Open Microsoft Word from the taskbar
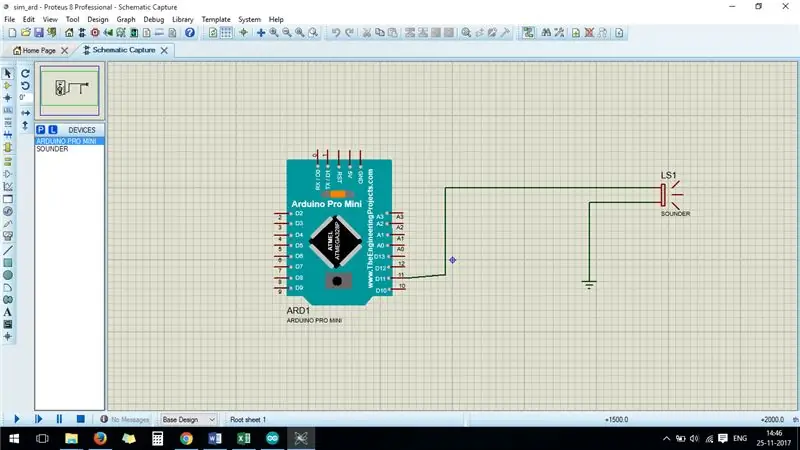 pyautogui.click(x=215, y=438)
